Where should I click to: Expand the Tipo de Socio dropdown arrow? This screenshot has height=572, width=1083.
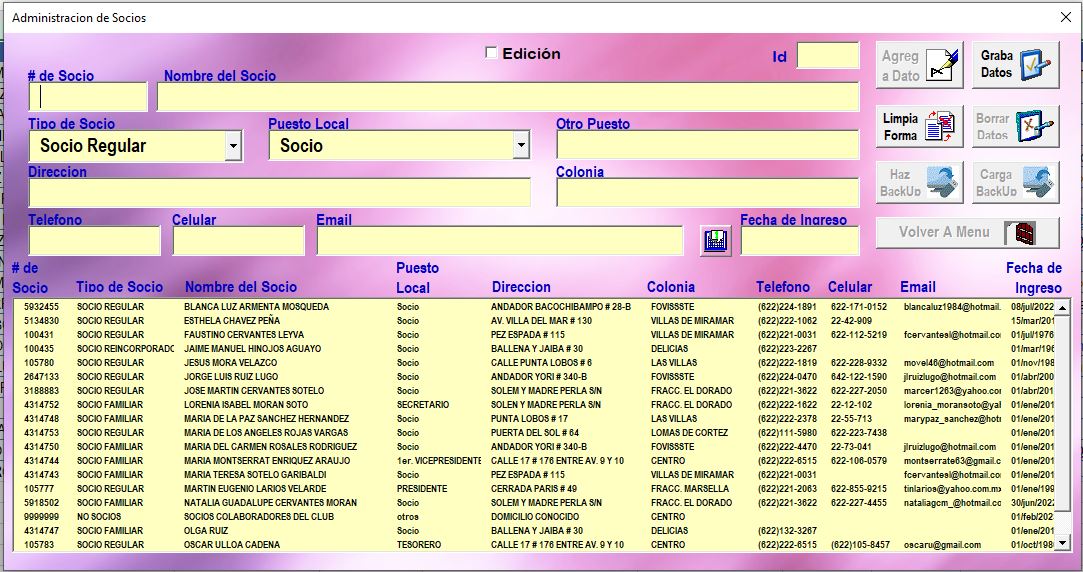tap(233, 146)
